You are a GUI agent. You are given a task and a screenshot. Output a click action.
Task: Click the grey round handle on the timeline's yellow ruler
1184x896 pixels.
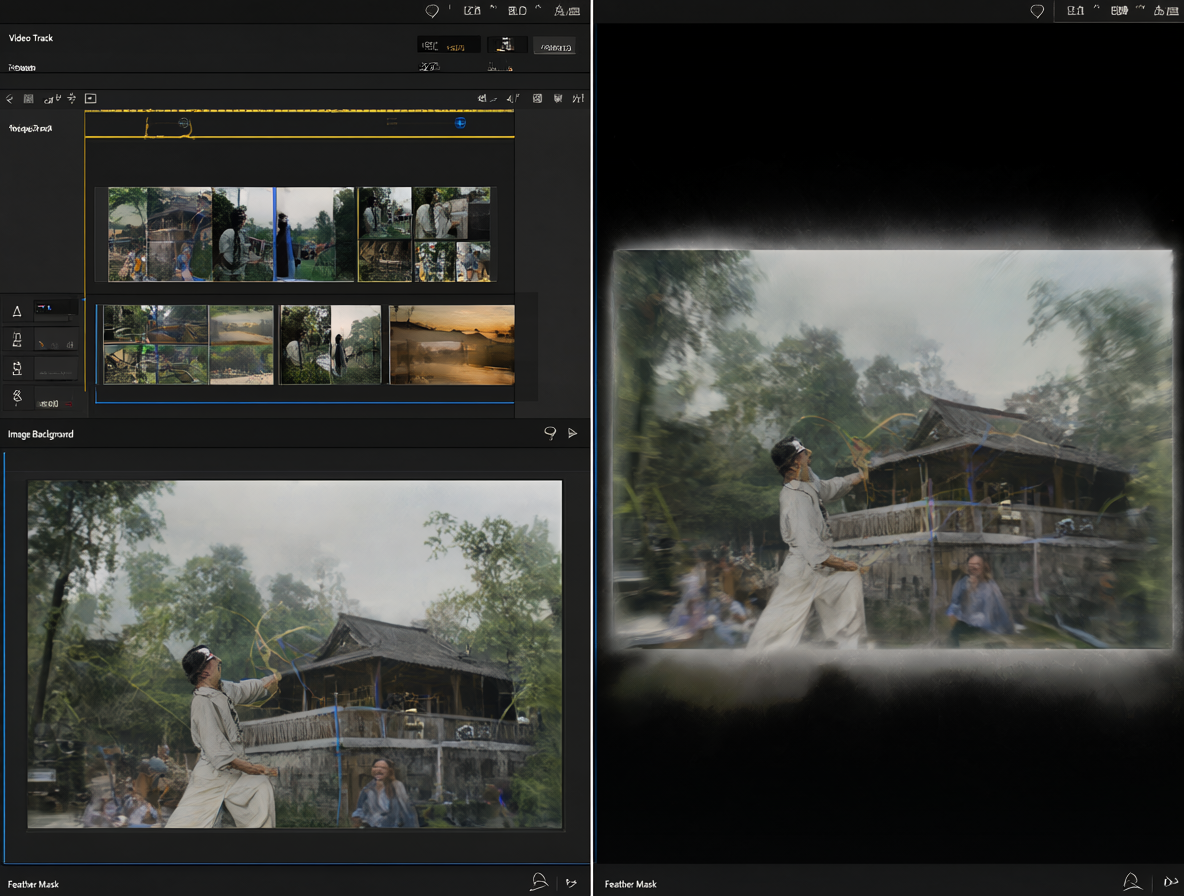coord(183,122)
